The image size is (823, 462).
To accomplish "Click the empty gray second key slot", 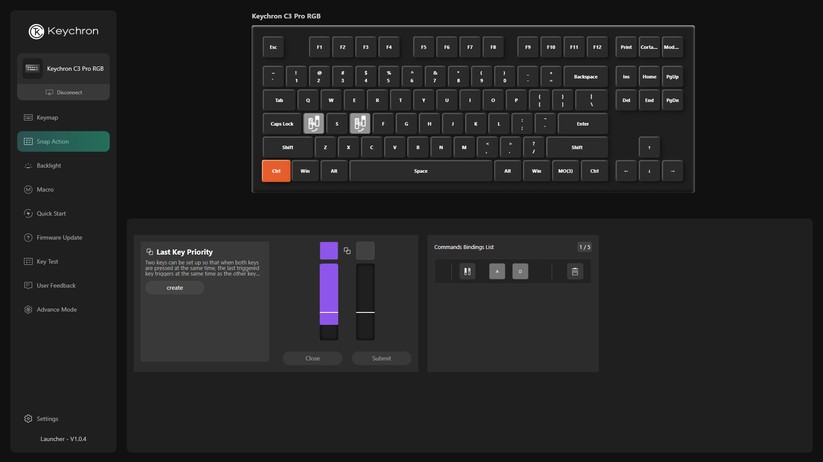I will click(365, 251).
